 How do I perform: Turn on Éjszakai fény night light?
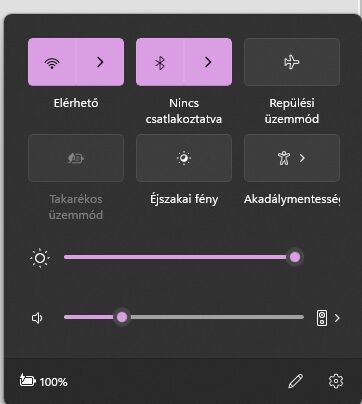click(x=184, y=158)
